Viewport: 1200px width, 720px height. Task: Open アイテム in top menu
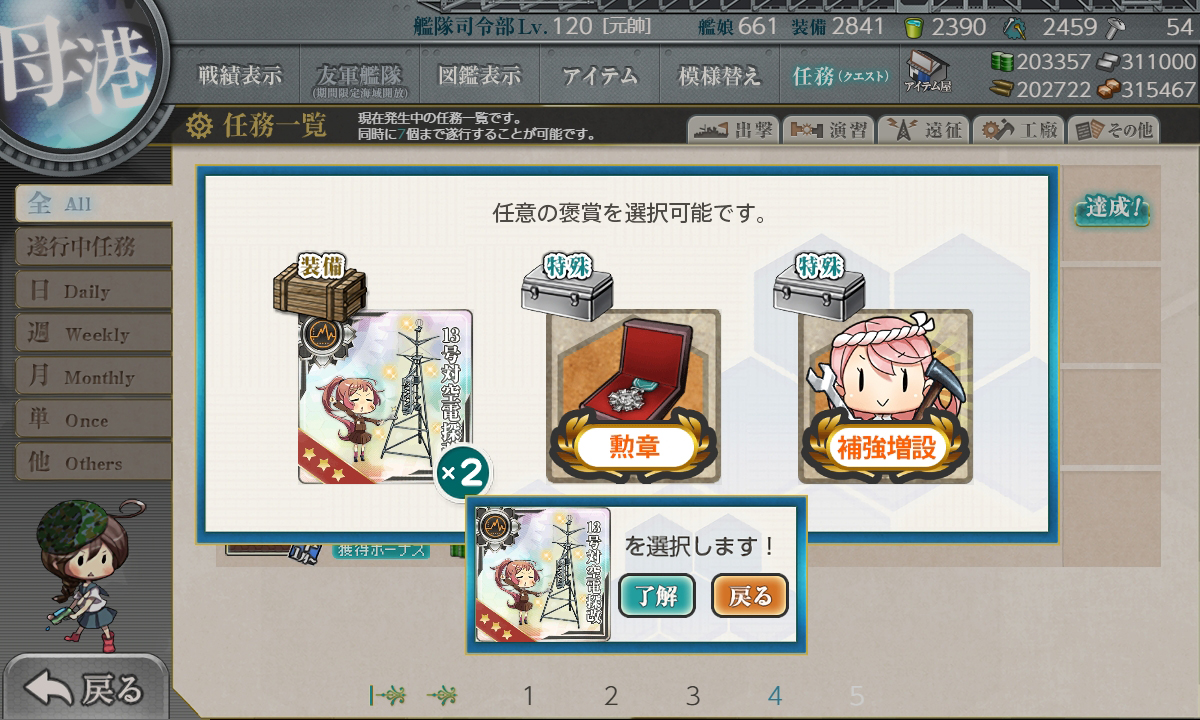[x=600, y=75]
